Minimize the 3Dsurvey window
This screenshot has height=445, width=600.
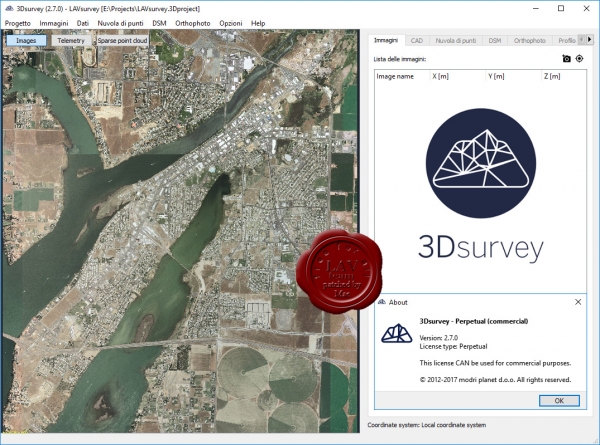click(535, 8)
